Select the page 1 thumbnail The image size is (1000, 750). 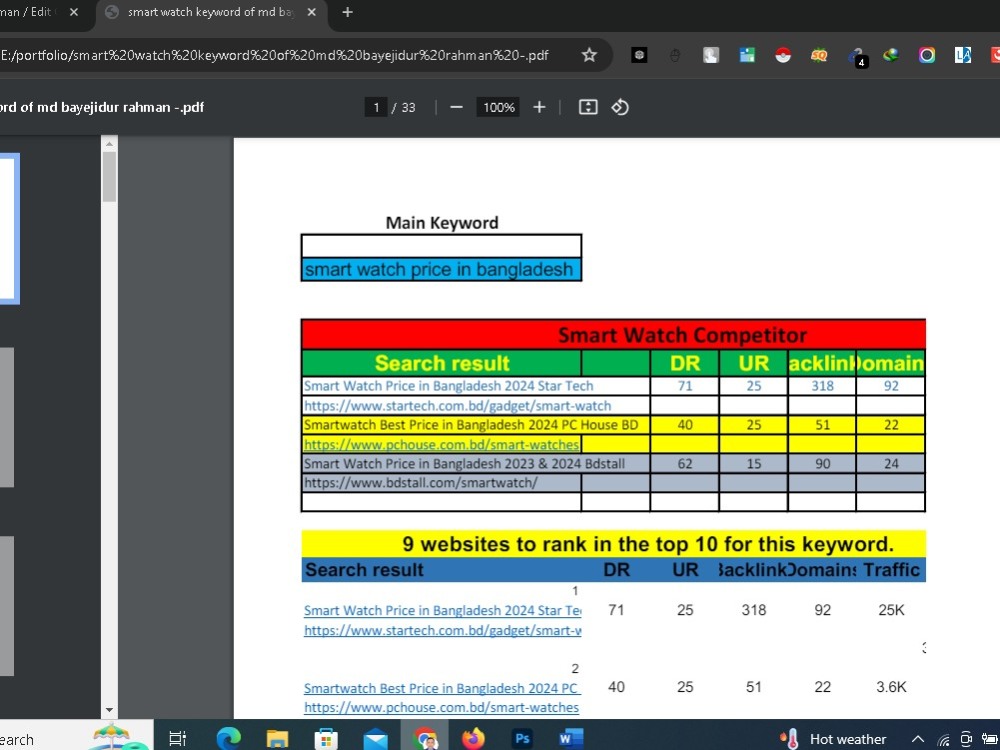[9, 228]
